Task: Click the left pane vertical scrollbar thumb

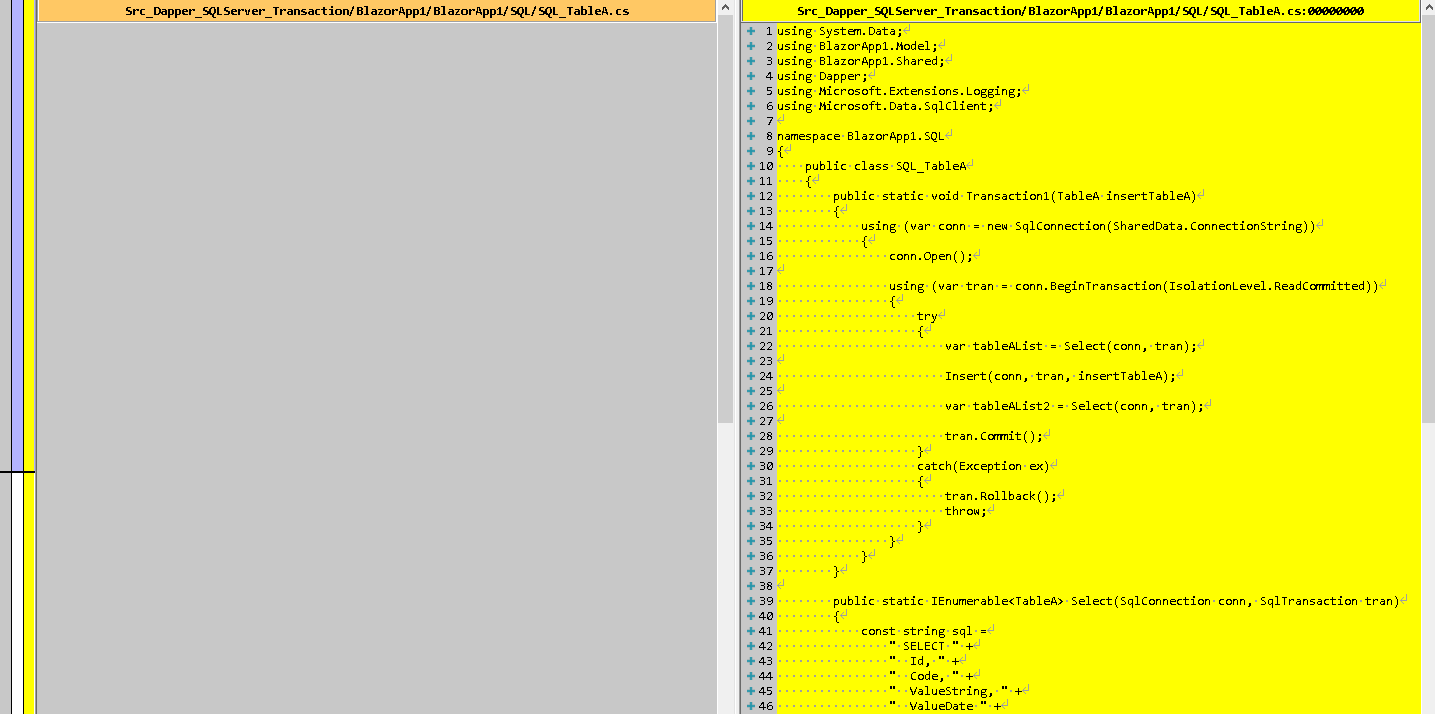Action: (725, 222)
